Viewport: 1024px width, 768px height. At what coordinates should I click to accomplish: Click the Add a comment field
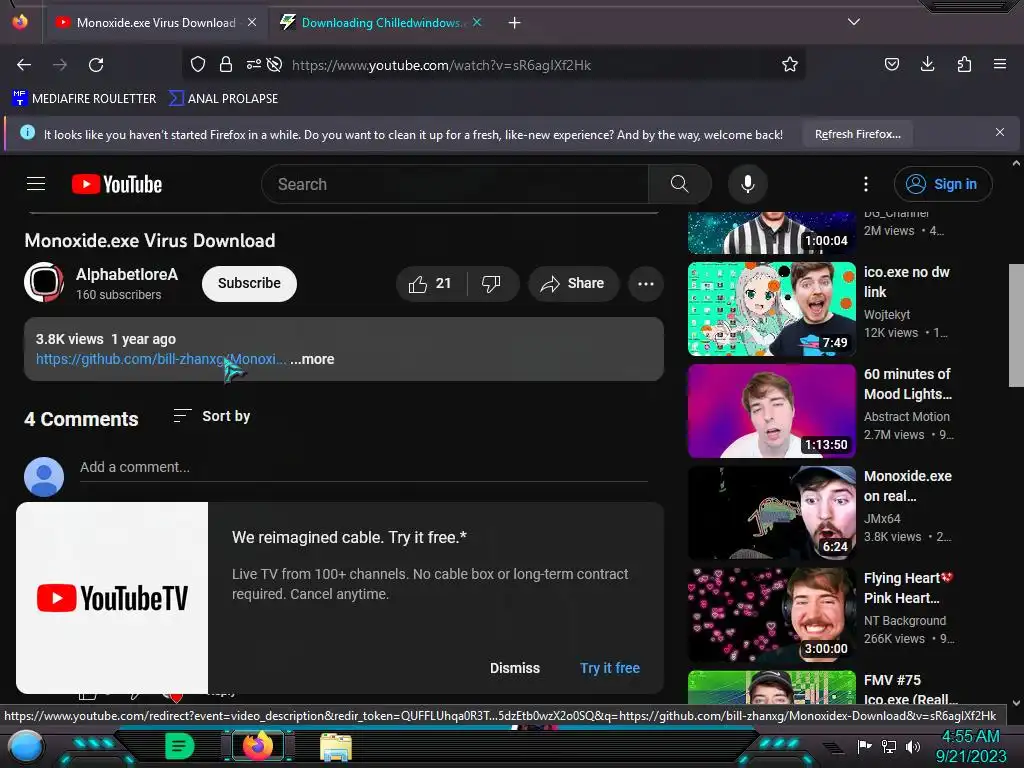click(364, 468)
